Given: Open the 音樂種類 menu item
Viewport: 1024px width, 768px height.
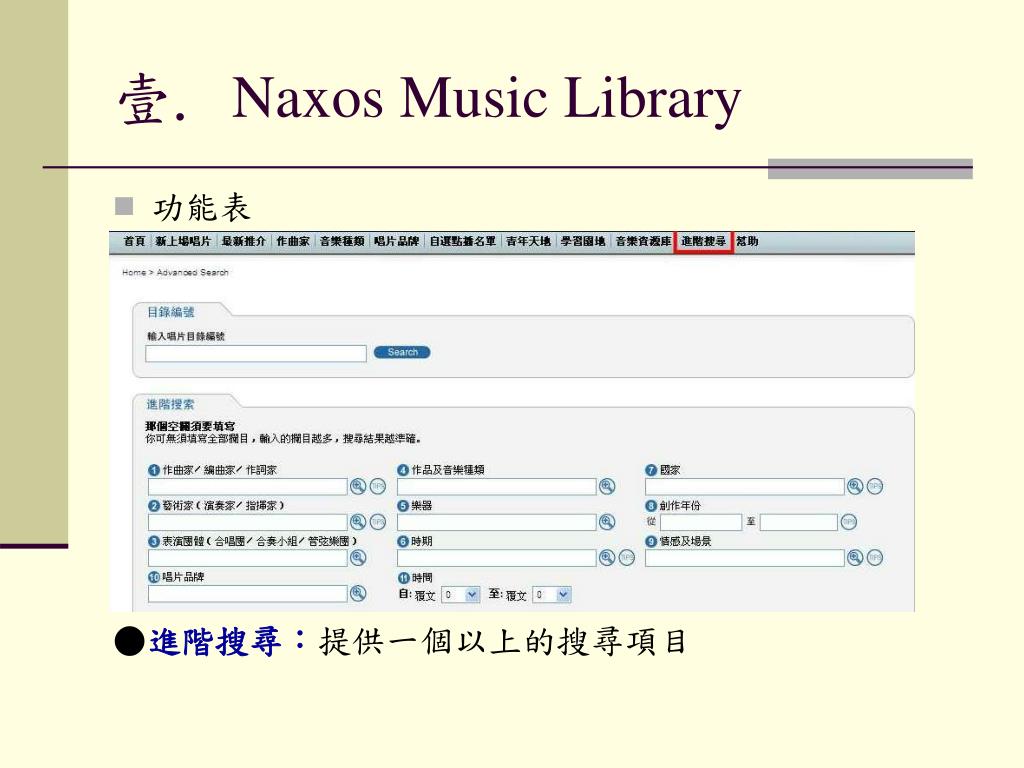Looking at the screenshot, I should click(342, 242).
